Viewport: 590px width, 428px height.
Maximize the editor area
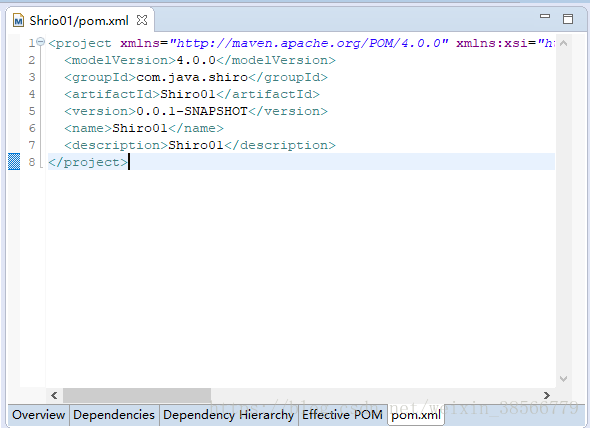pos(568,19)
